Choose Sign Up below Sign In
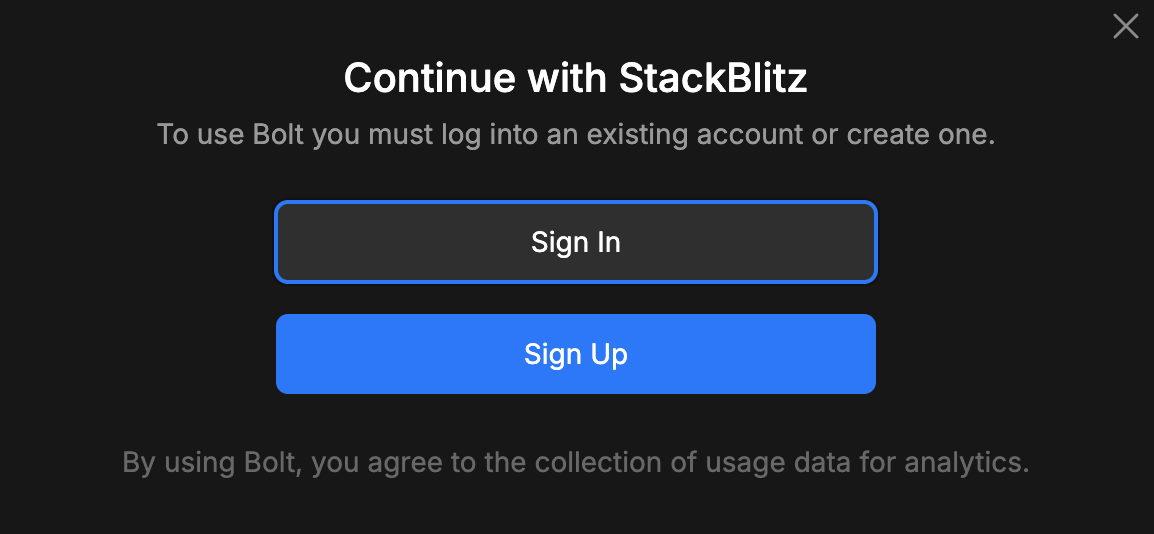Viewport: 1154px width, 534px height. point(576,354)
